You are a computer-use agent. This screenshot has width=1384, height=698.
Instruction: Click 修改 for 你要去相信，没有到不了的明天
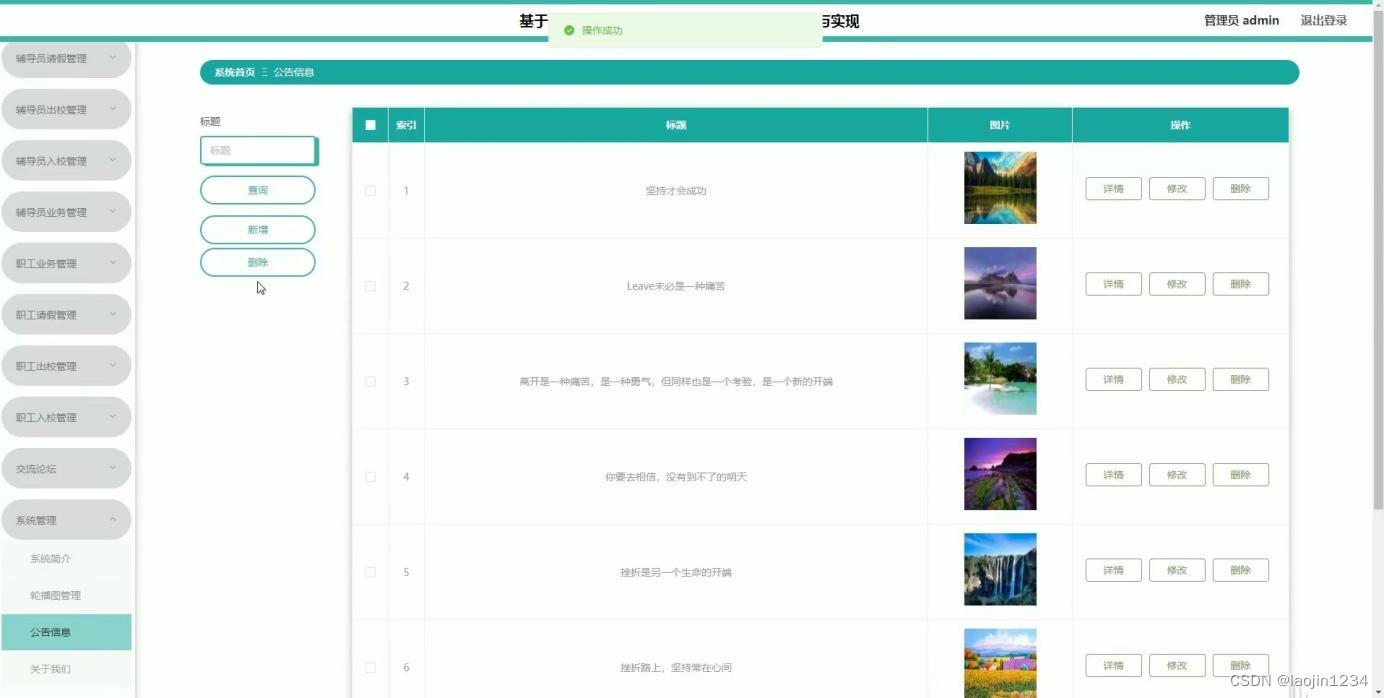pos(1177,475)
